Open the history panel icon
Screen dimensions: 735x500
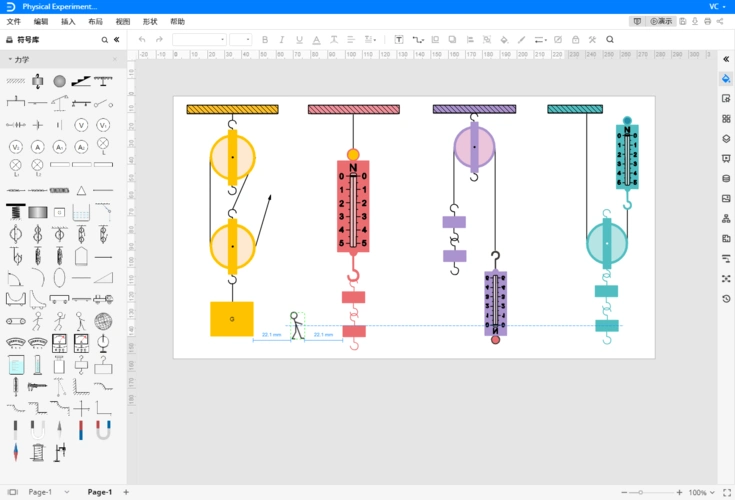(726, 298)
